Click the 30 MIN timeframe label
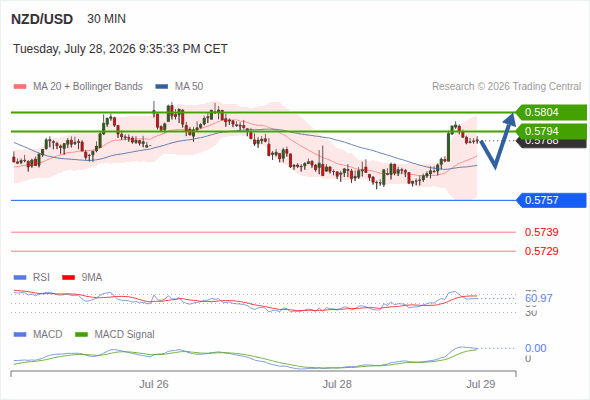This screenshot has height=400, width=590. click(x=106, y=19)
